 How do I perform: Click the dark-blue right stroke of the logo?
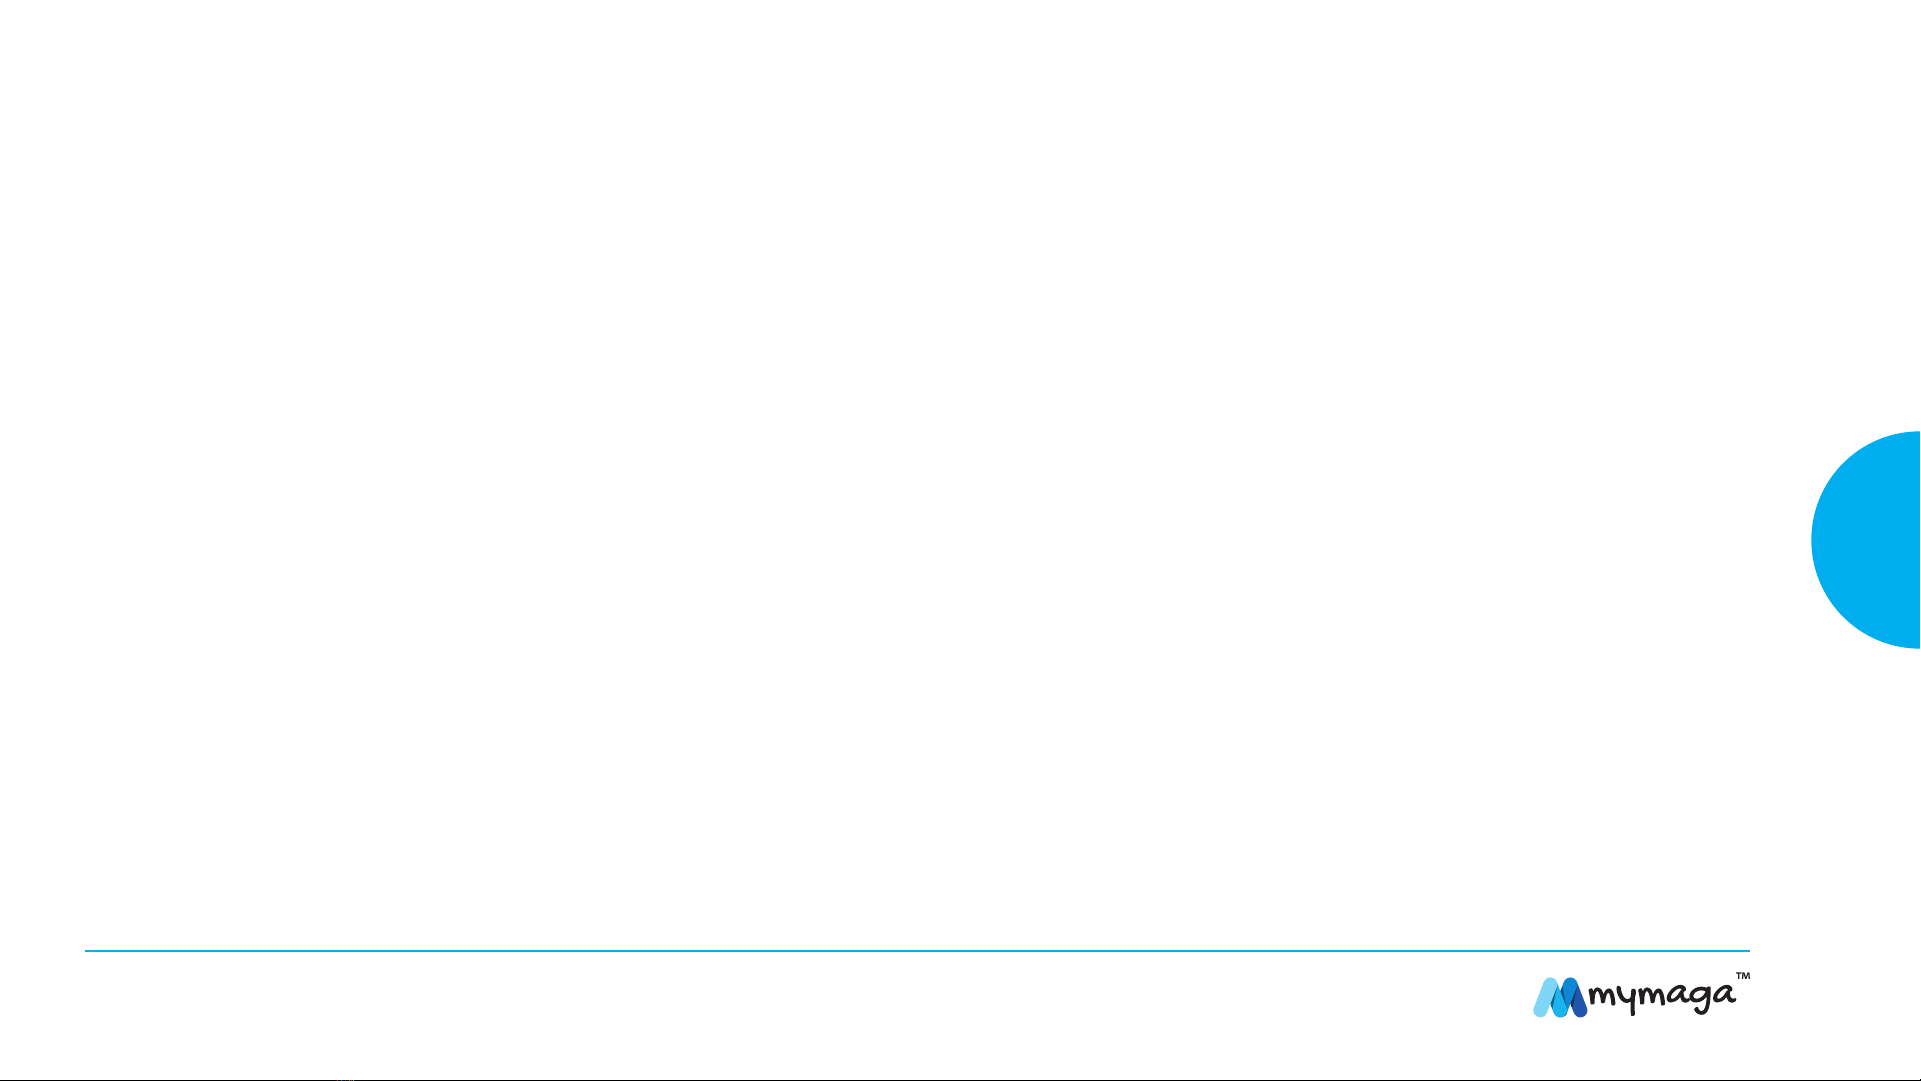point(1579,1004)
